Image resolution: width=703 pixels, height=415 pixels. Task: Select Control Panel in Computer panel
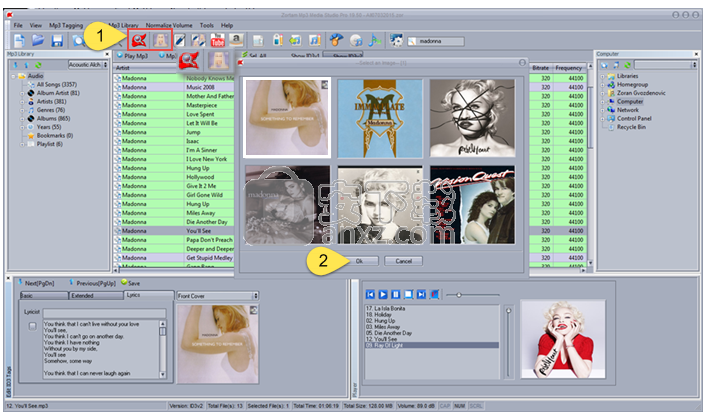point(634,119)
